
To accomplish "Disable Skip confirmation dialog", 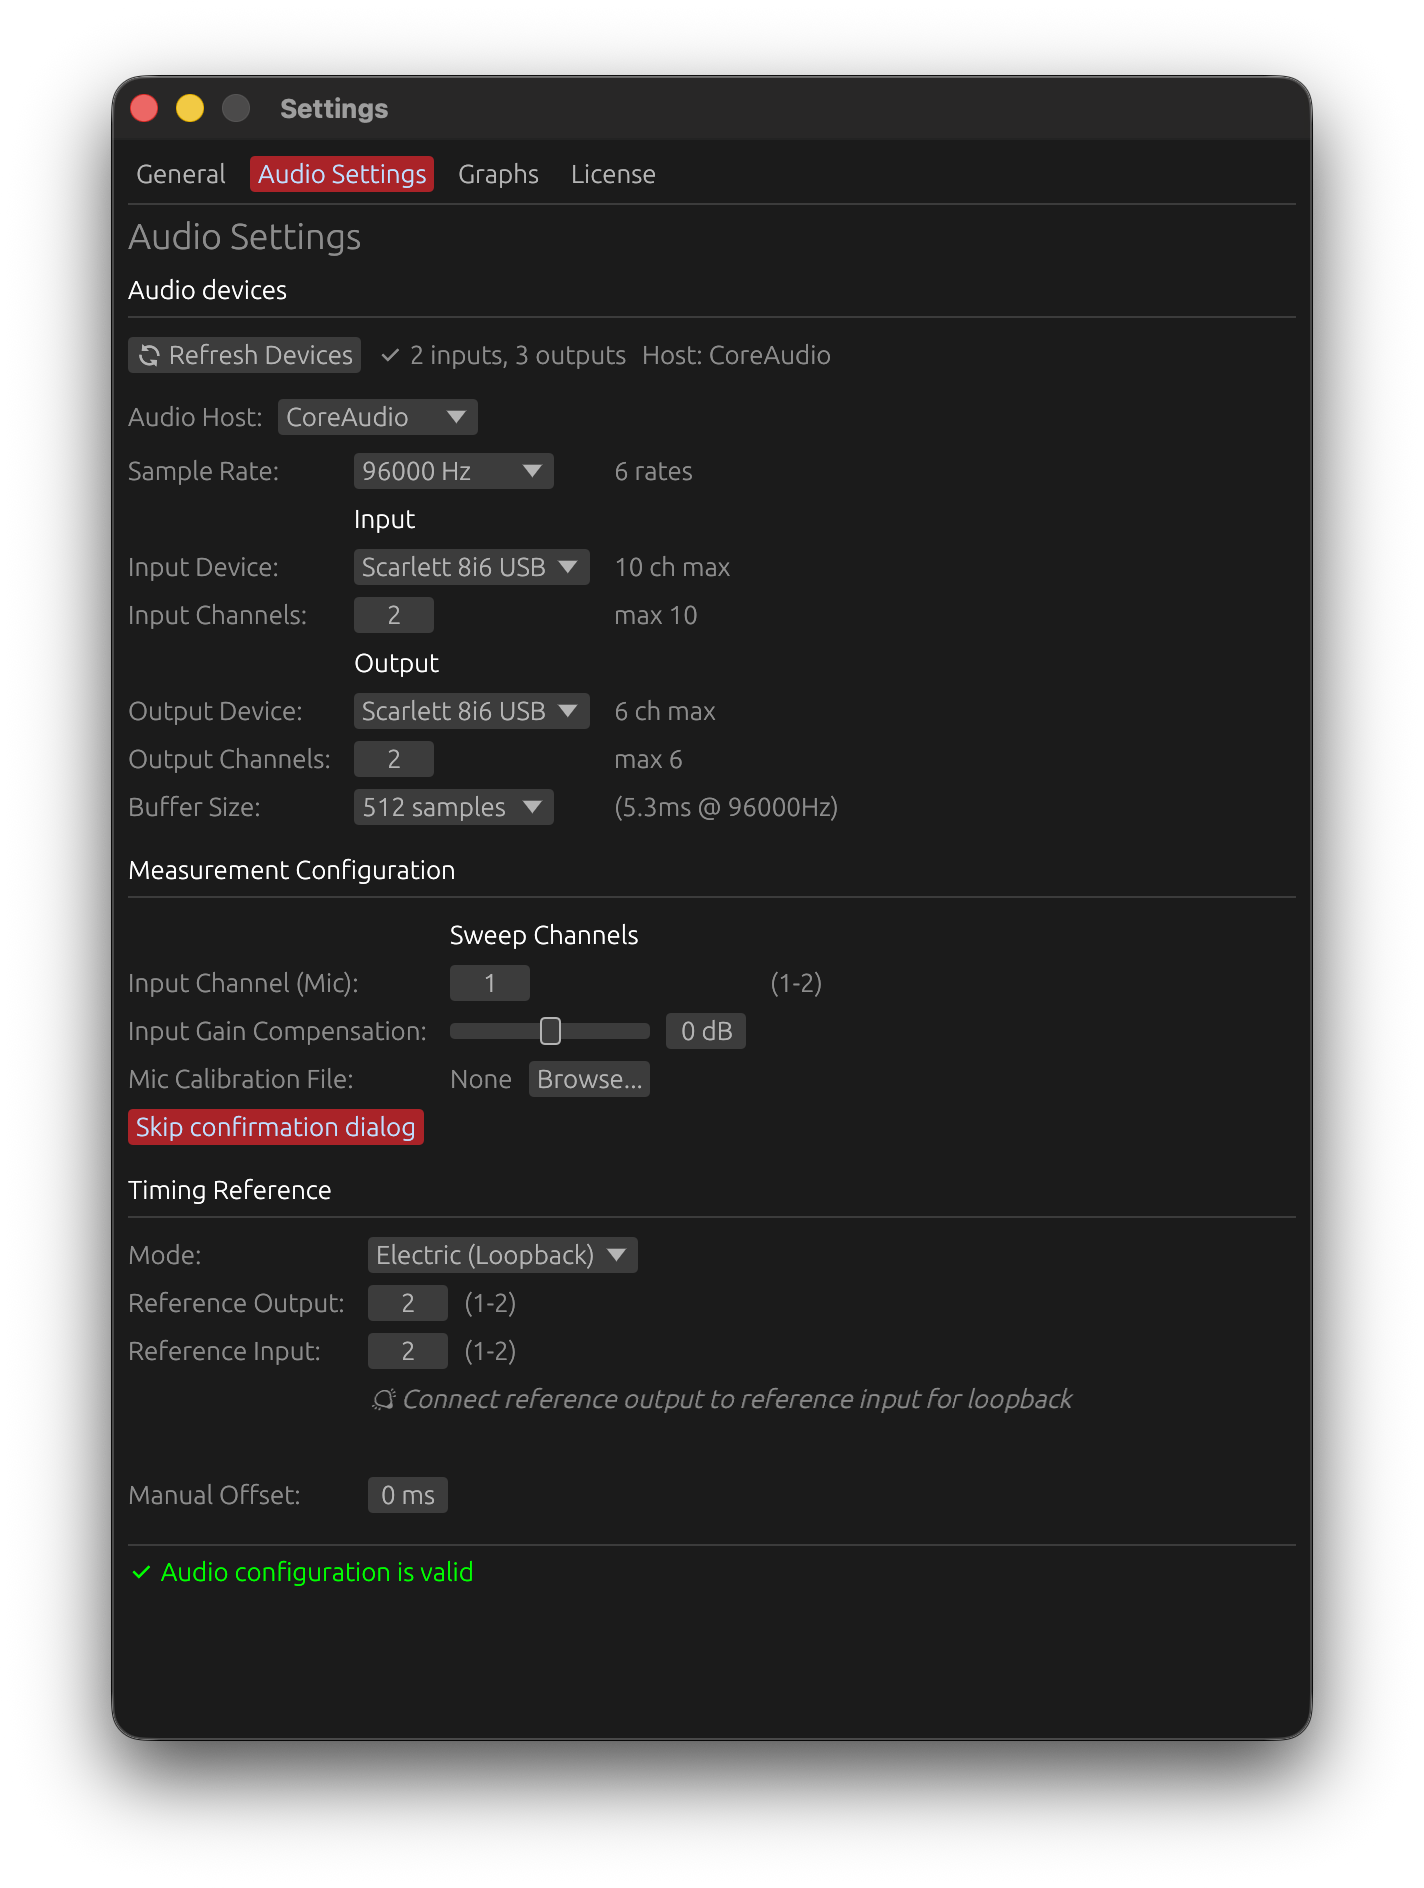I will [275, 1127].
